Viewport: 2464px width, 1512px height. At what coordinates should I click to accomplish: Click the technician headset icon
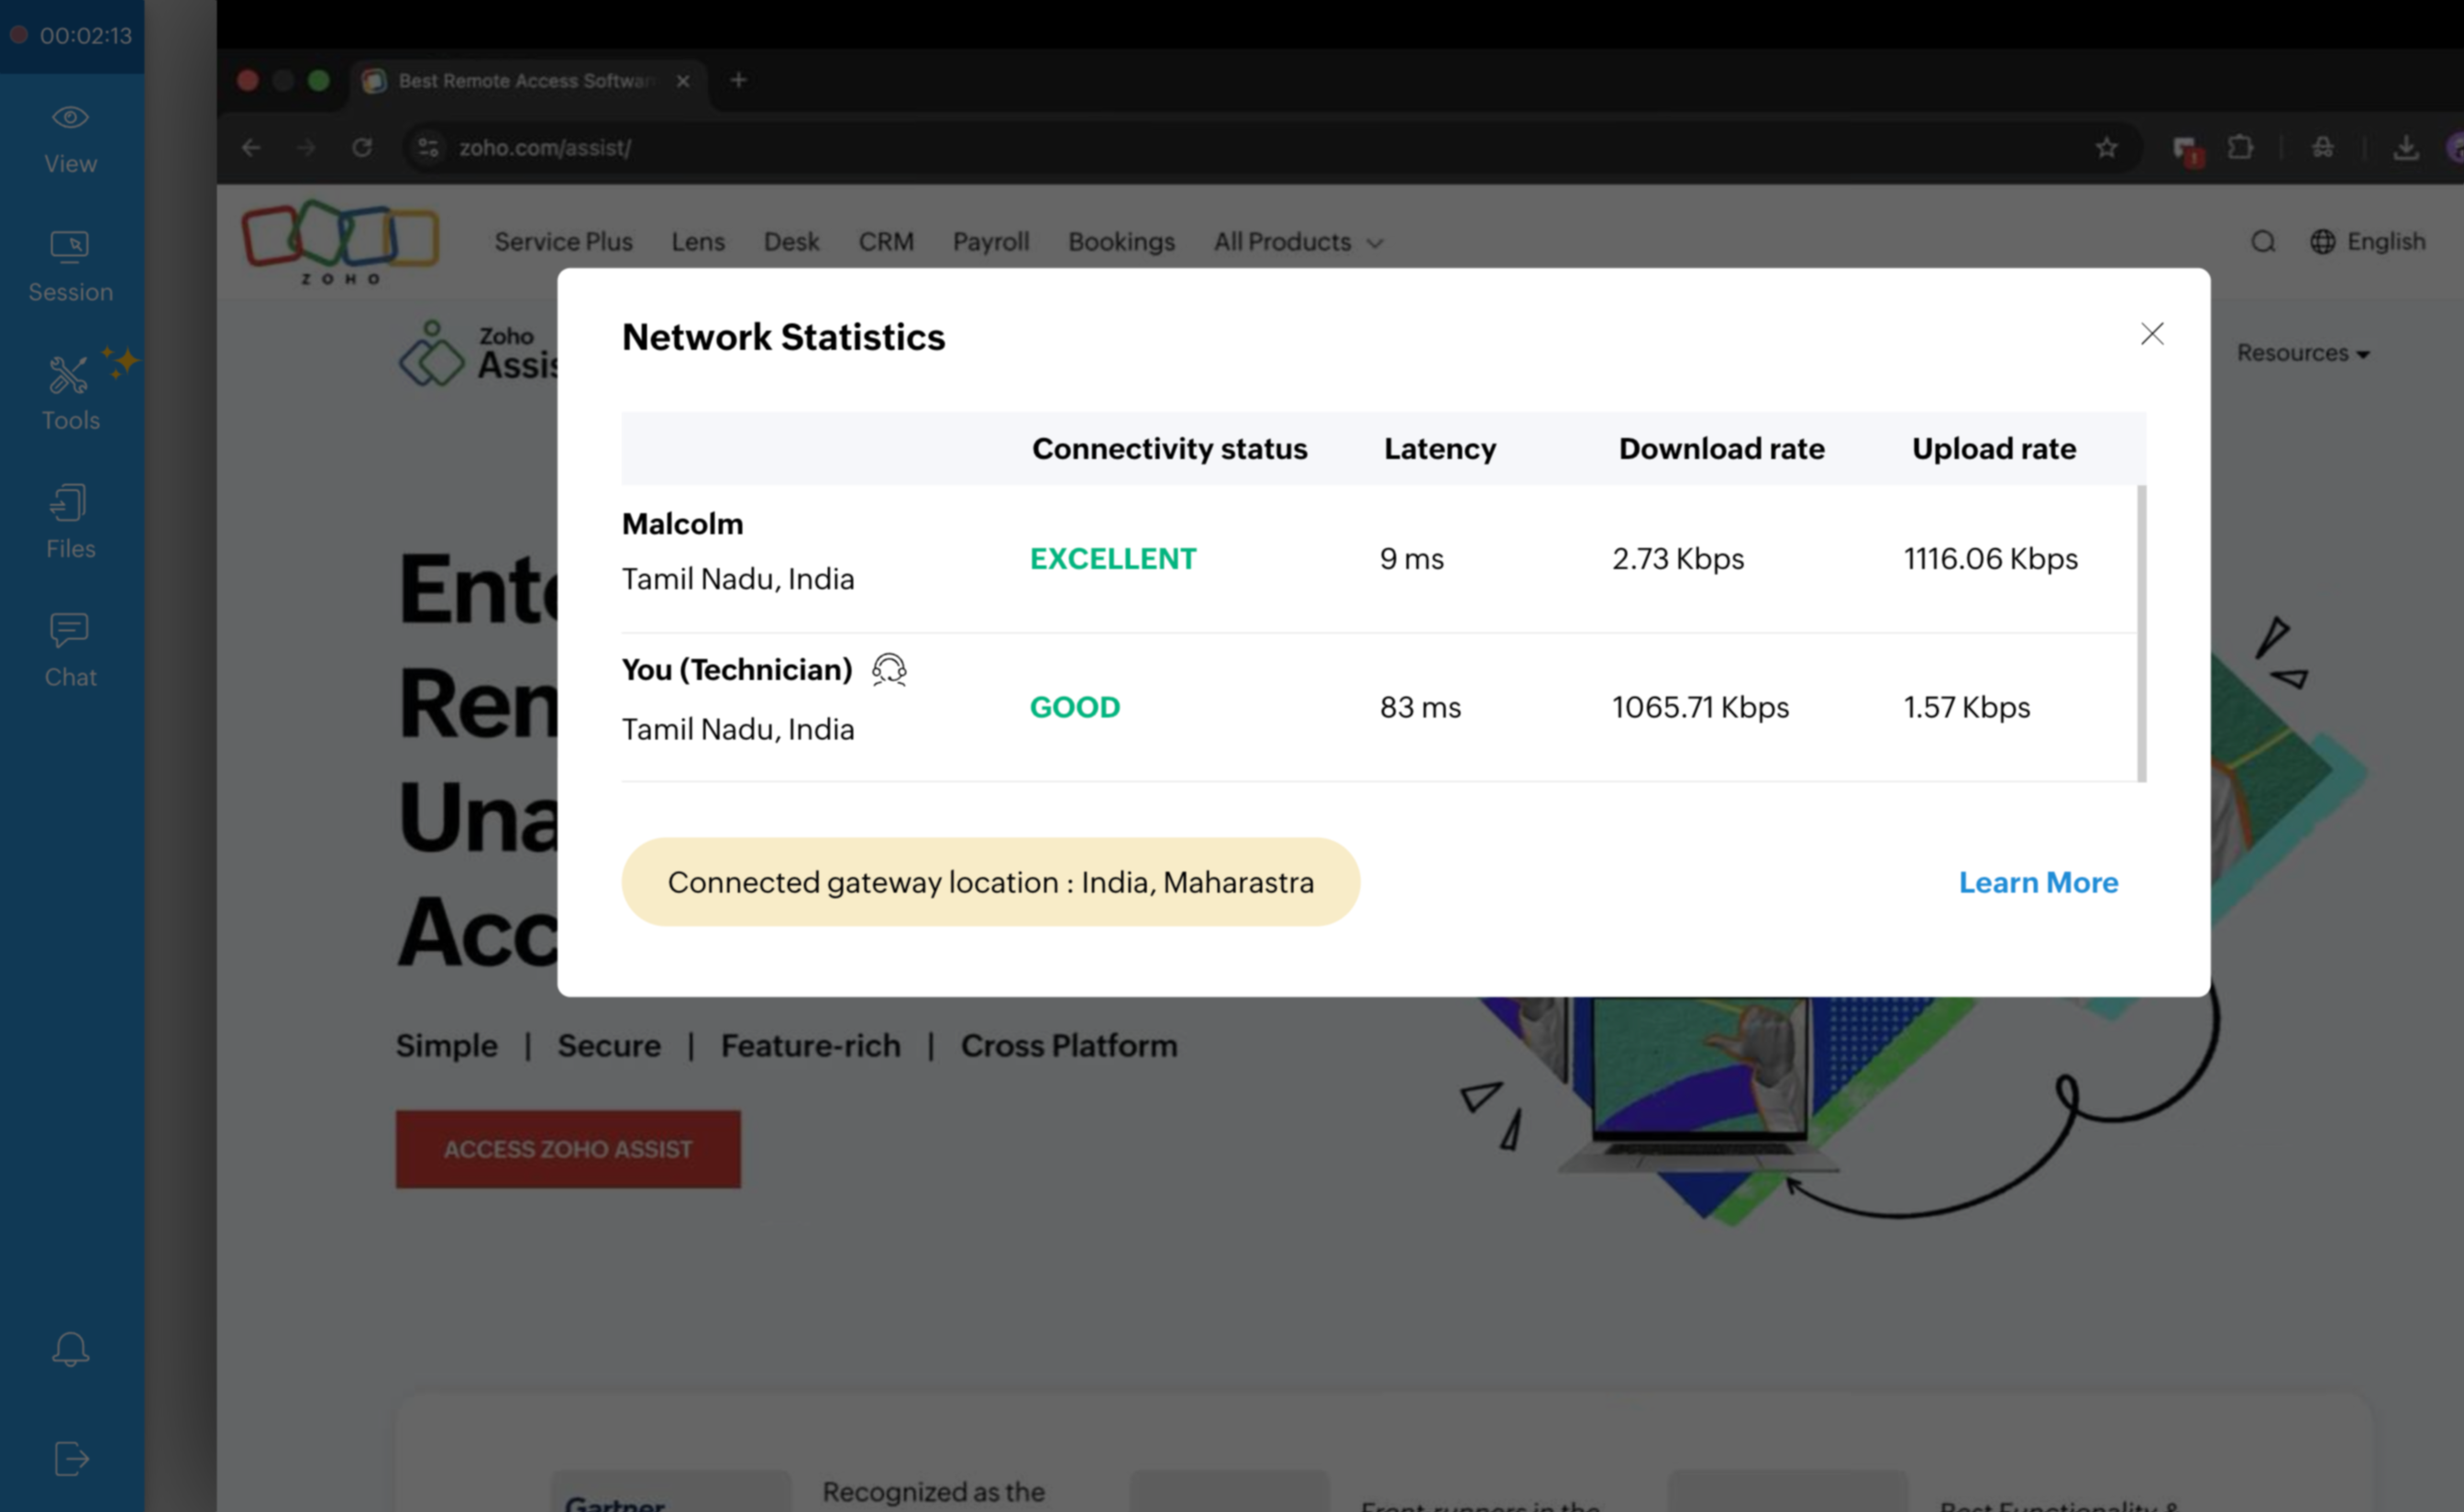point(889,669)
